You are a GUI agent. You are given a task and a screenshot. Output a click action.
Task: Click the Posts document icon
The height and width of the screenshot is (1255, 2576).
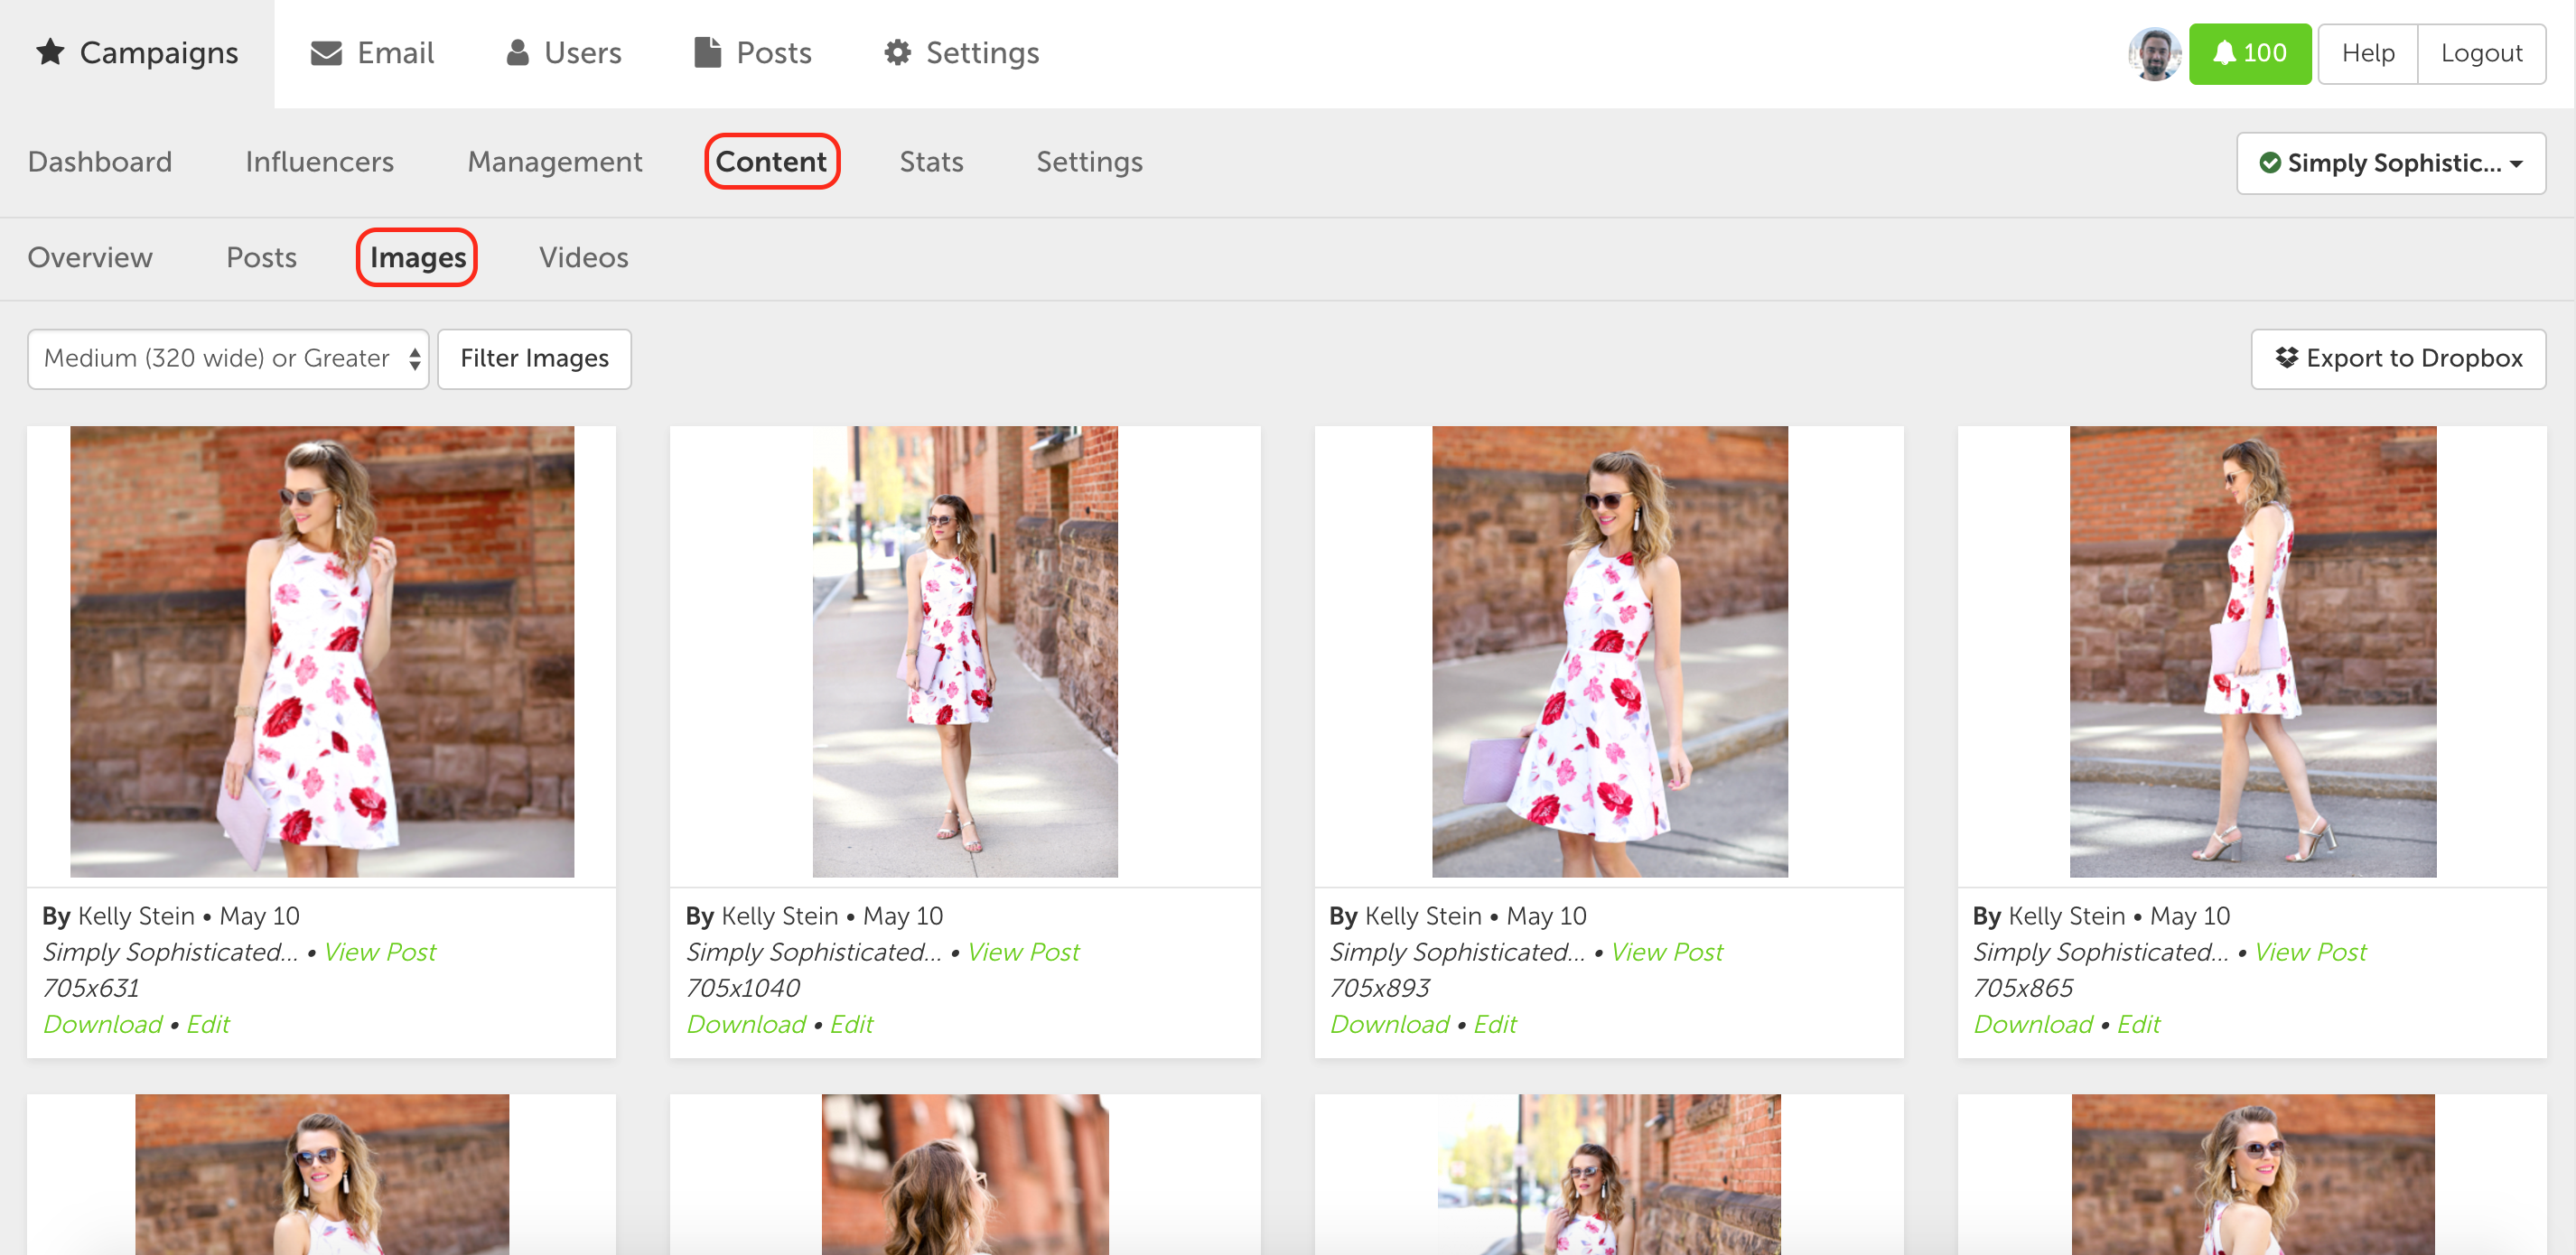tap(707, 52)
